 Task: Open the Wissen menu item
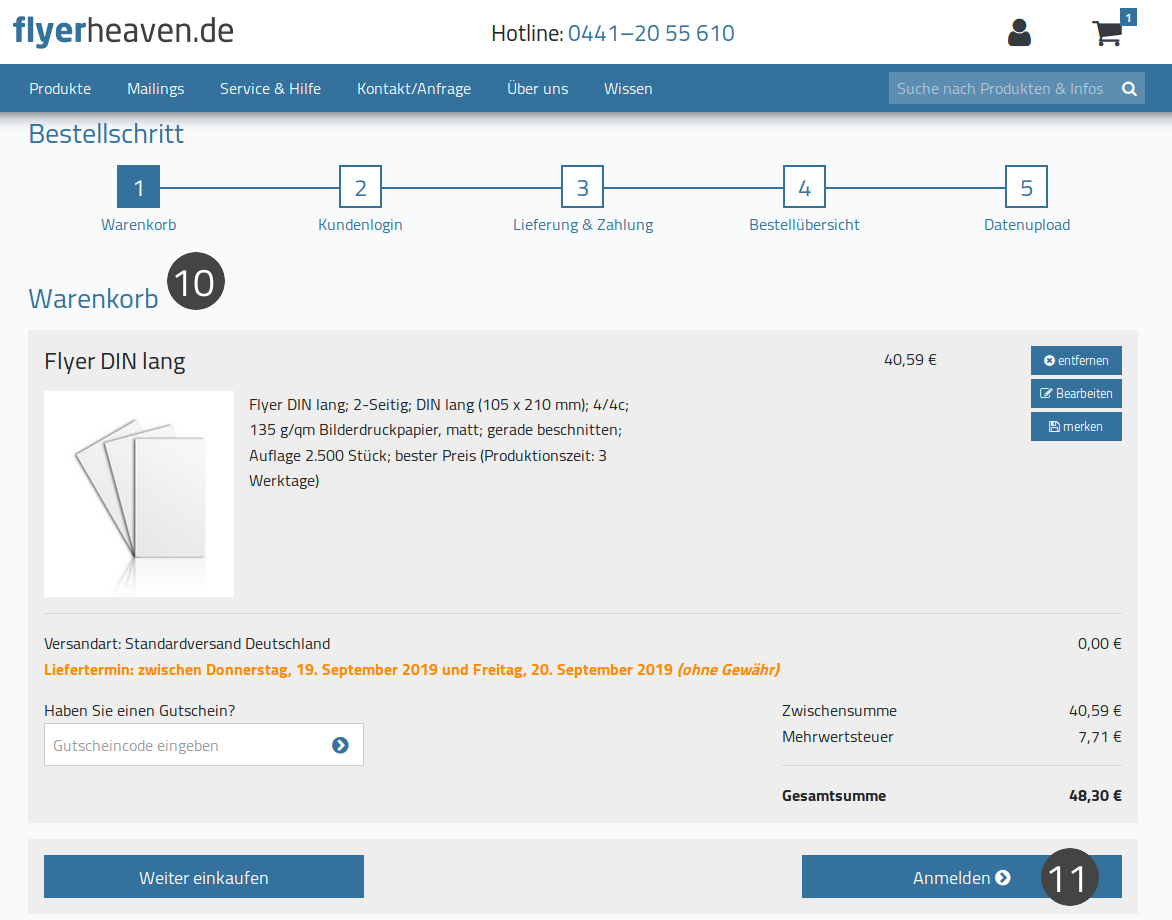[x=628, y=89]
